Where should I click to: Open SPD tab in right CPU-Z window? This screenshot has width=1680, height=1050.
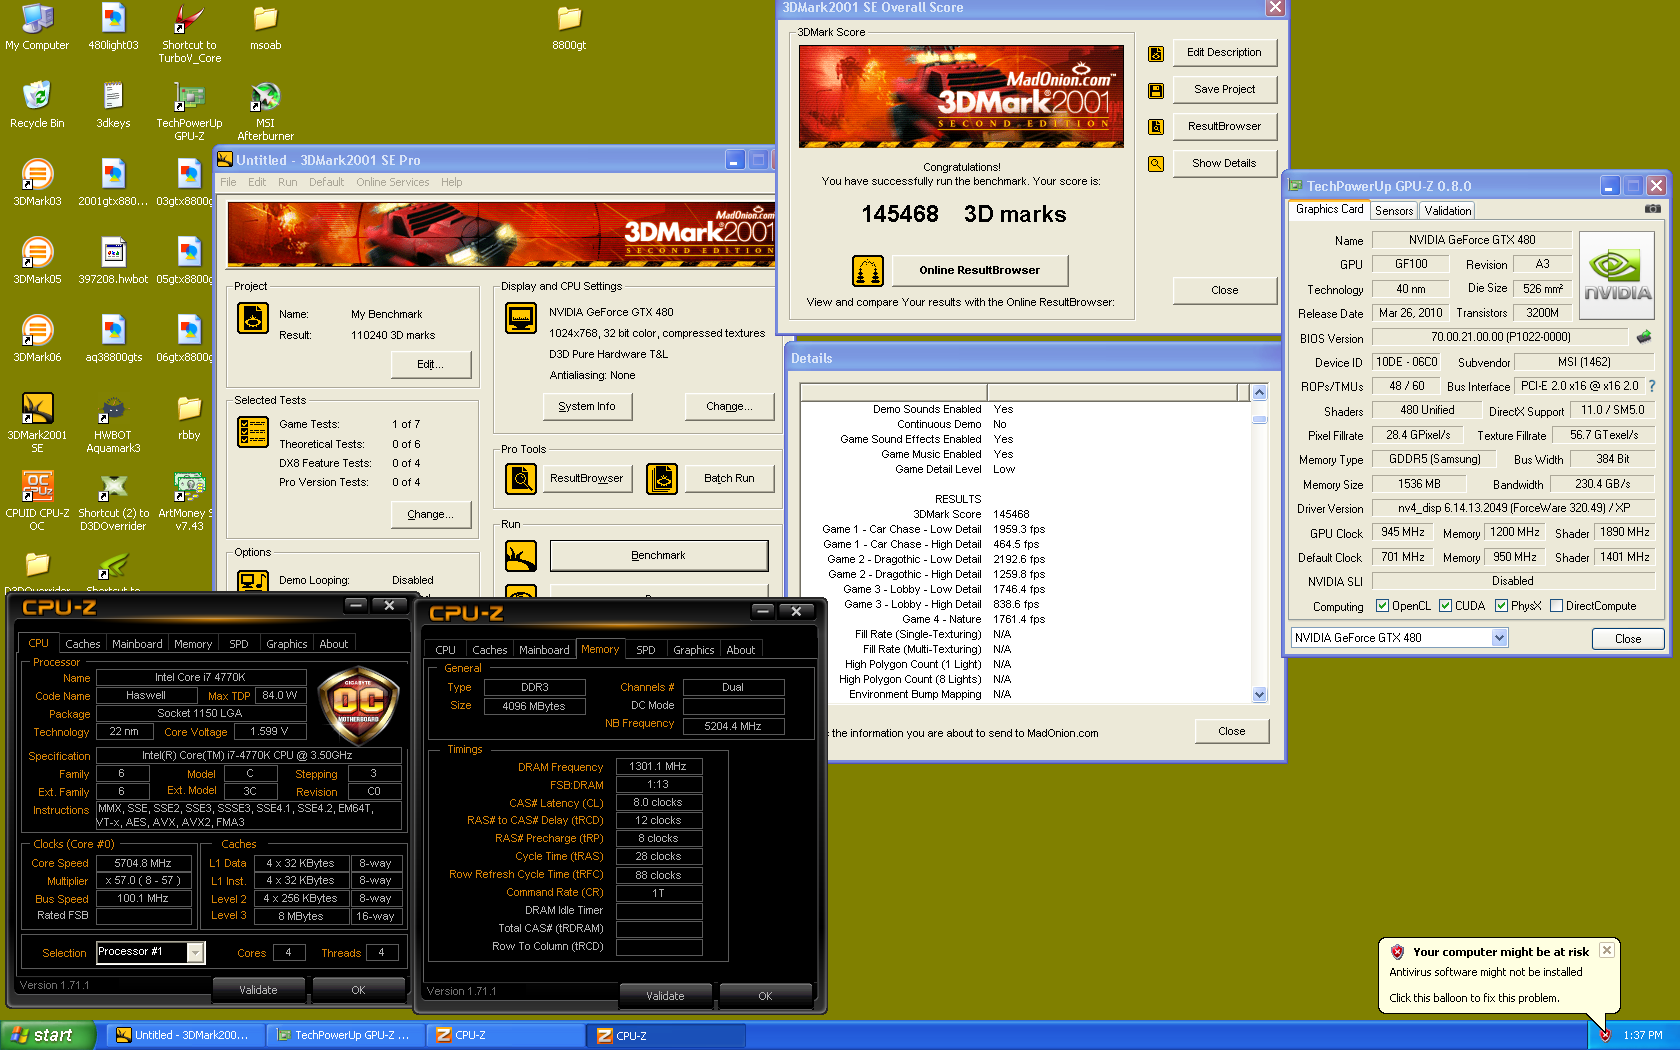(x=646, y=650)
